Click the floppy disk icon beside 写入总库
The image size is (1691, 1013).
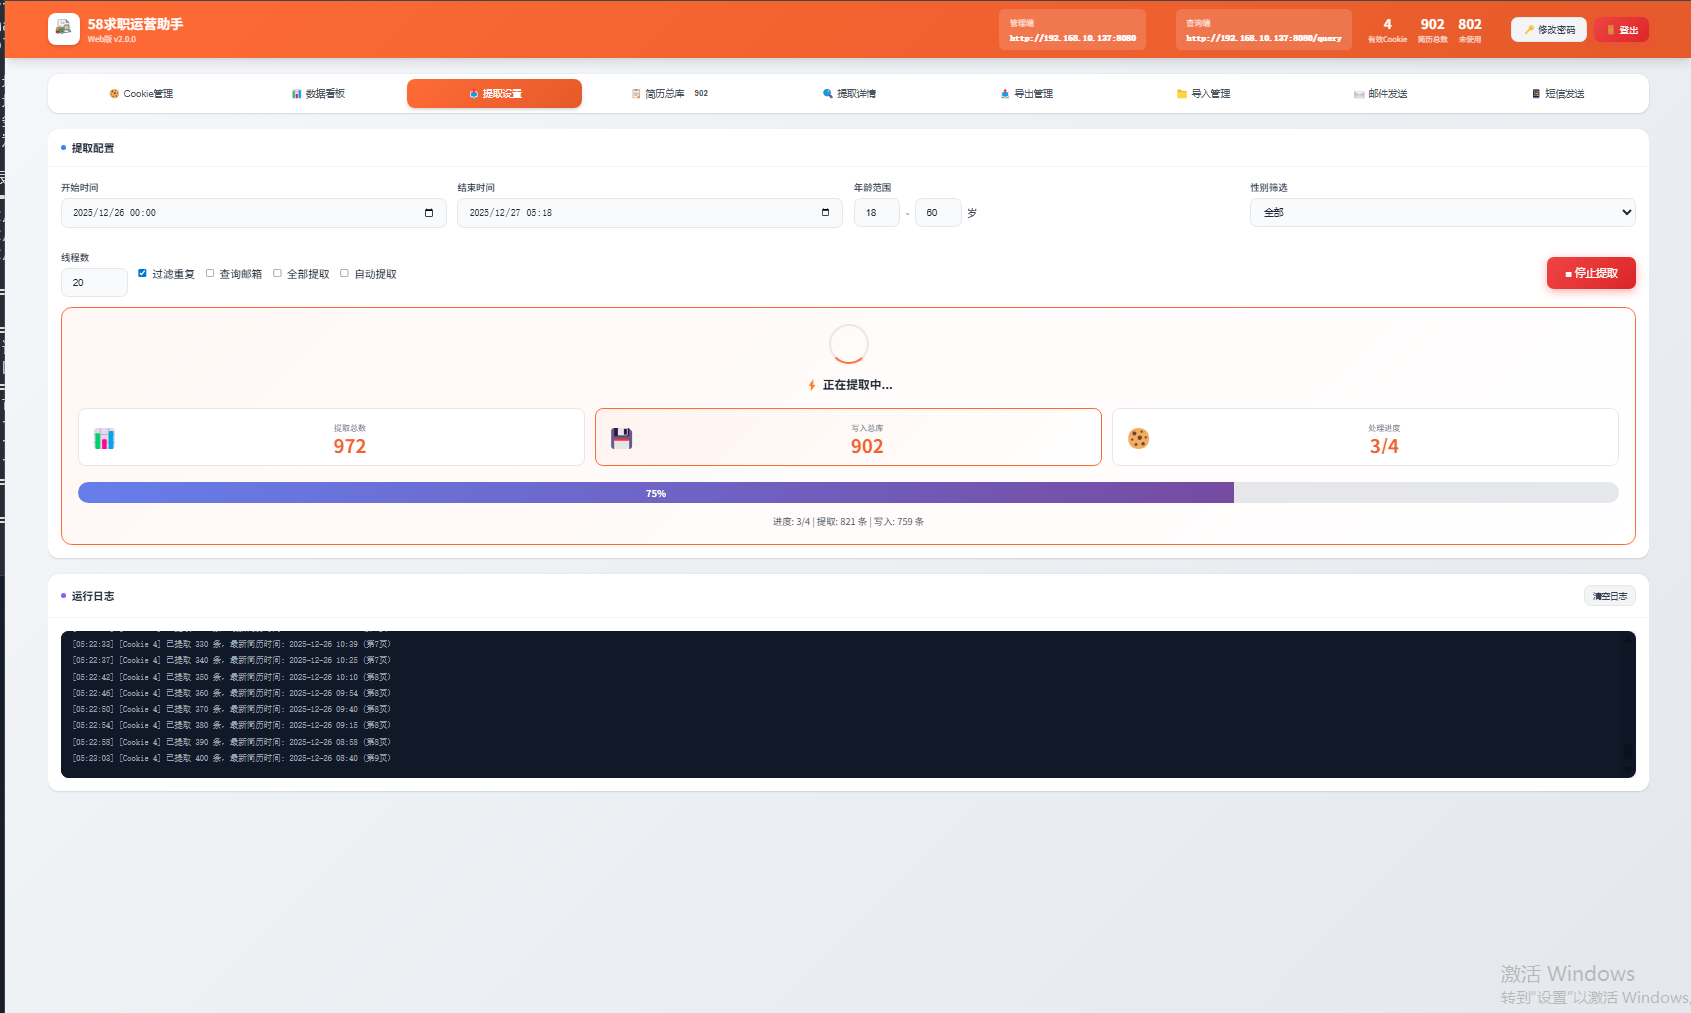coord(621,438)
